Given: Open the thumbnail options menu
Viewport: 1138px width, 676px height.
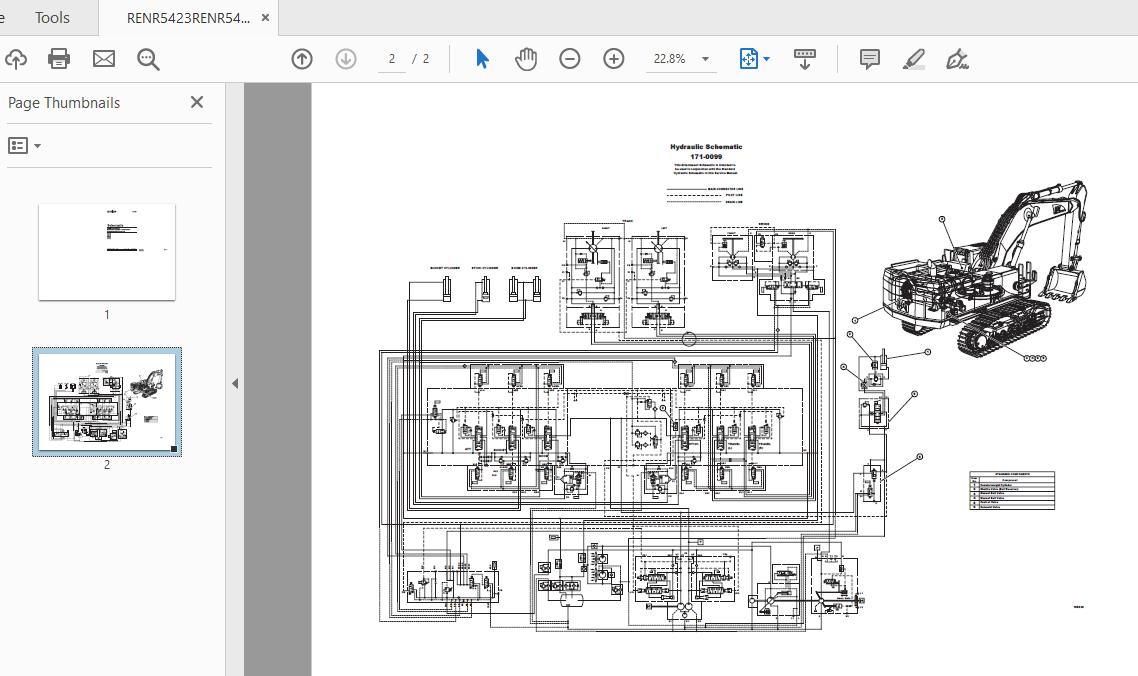Looking at the screenshot, I should pos(24,145).
